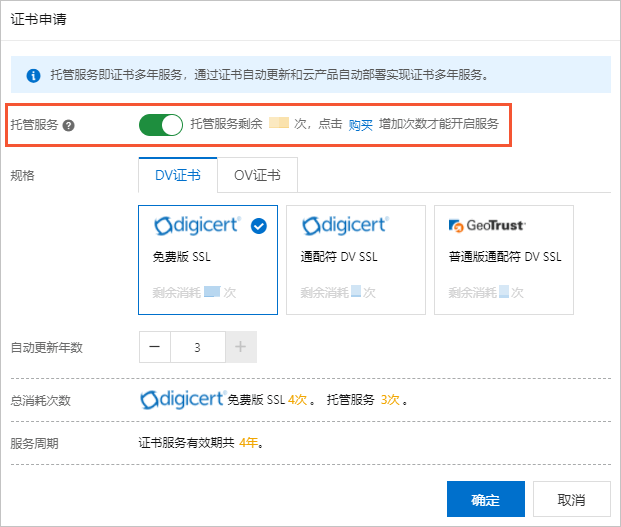Click the blue checkmark on 免费版 SSL card
The width and height of the screenshot is (621, 527).
(x=259, y=226)
